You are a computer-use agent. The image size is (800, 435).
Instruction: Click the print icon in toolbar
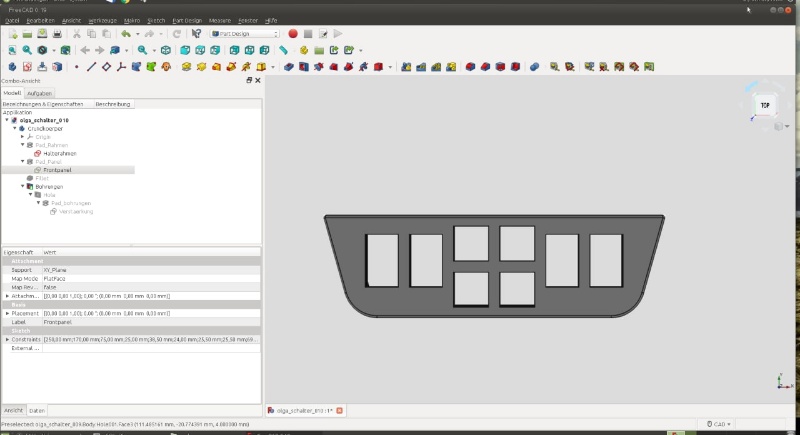click(x=58, y=33)
